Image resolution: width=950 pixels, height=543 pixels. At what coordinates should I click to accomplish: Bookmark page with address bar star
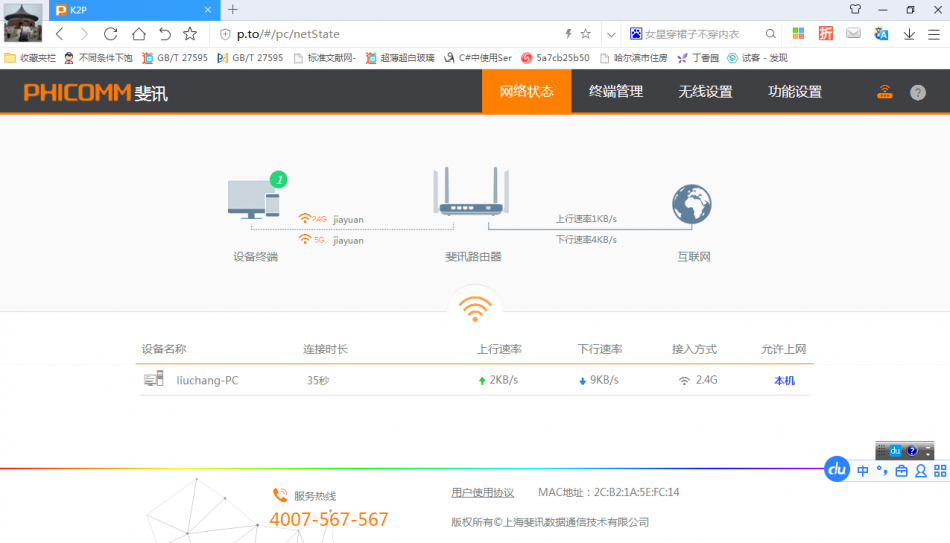[585, 34]
